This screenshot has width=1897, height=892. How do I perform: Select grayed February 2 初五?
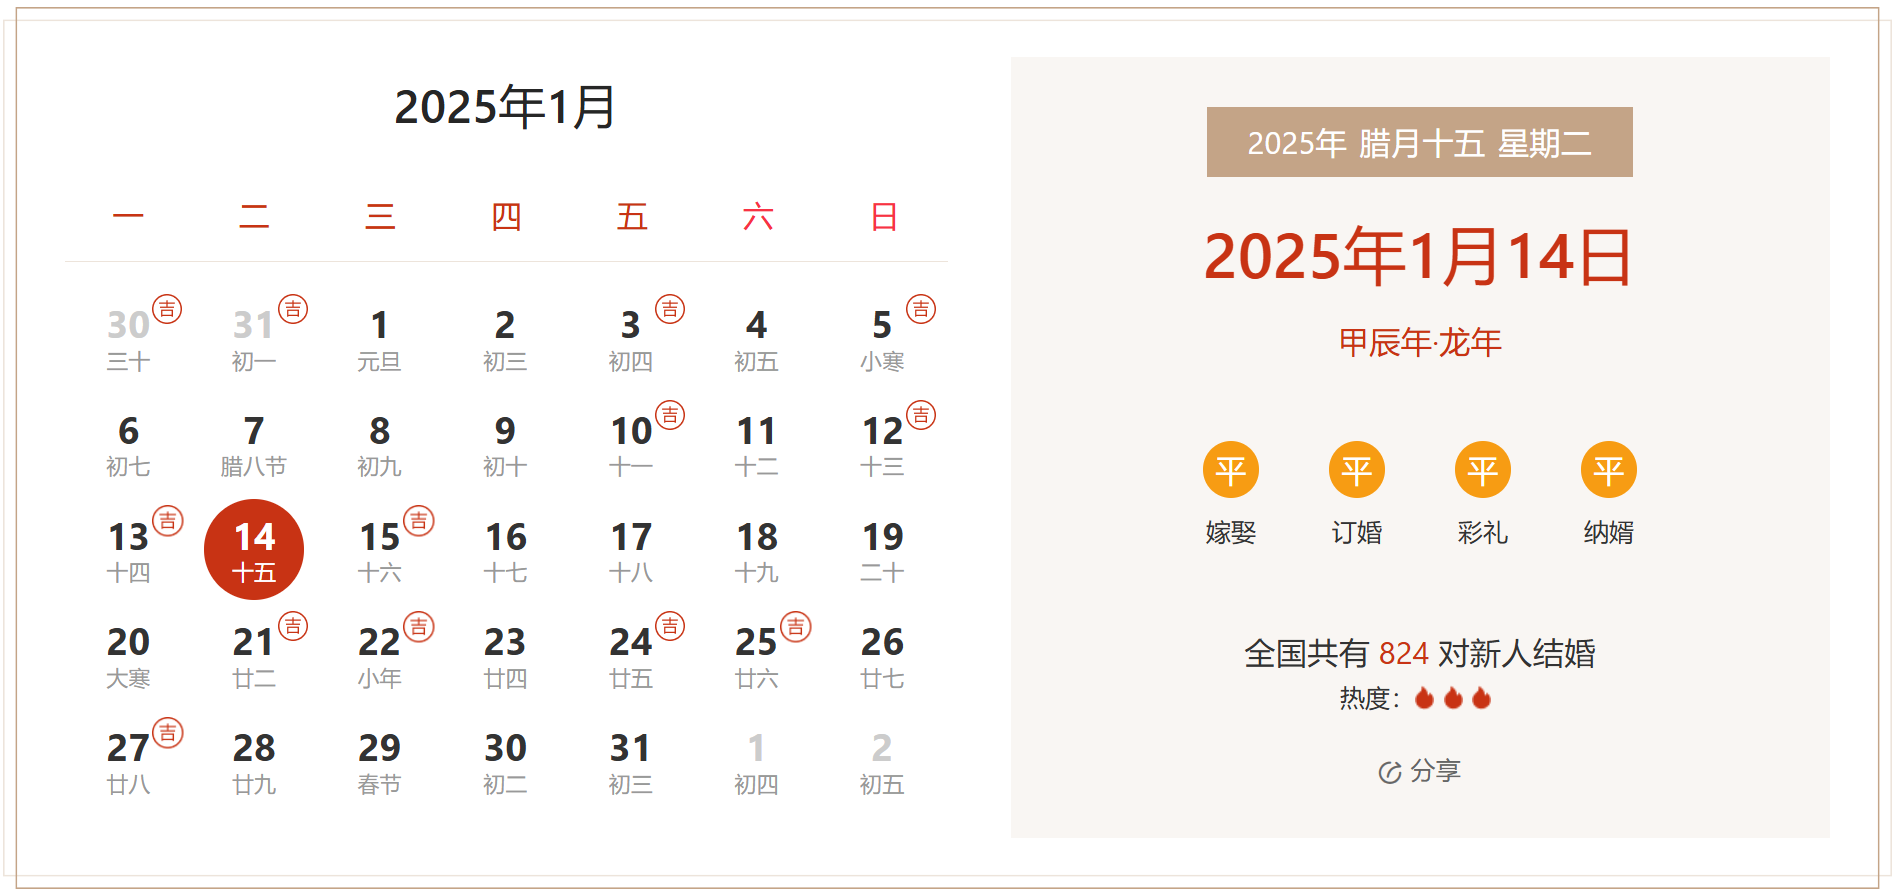882,763
